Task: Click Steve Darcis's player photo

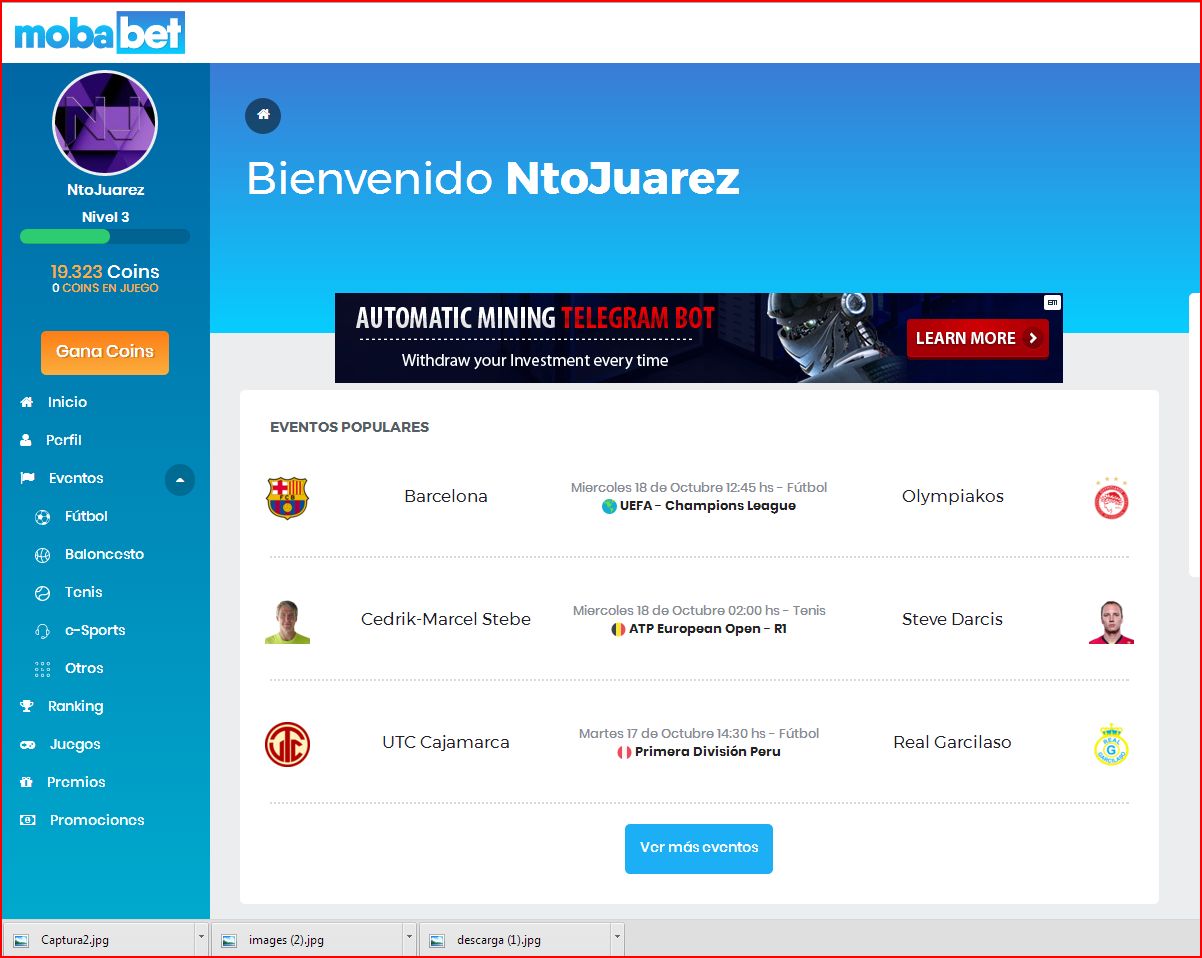Action: (x=1111, y=622)
